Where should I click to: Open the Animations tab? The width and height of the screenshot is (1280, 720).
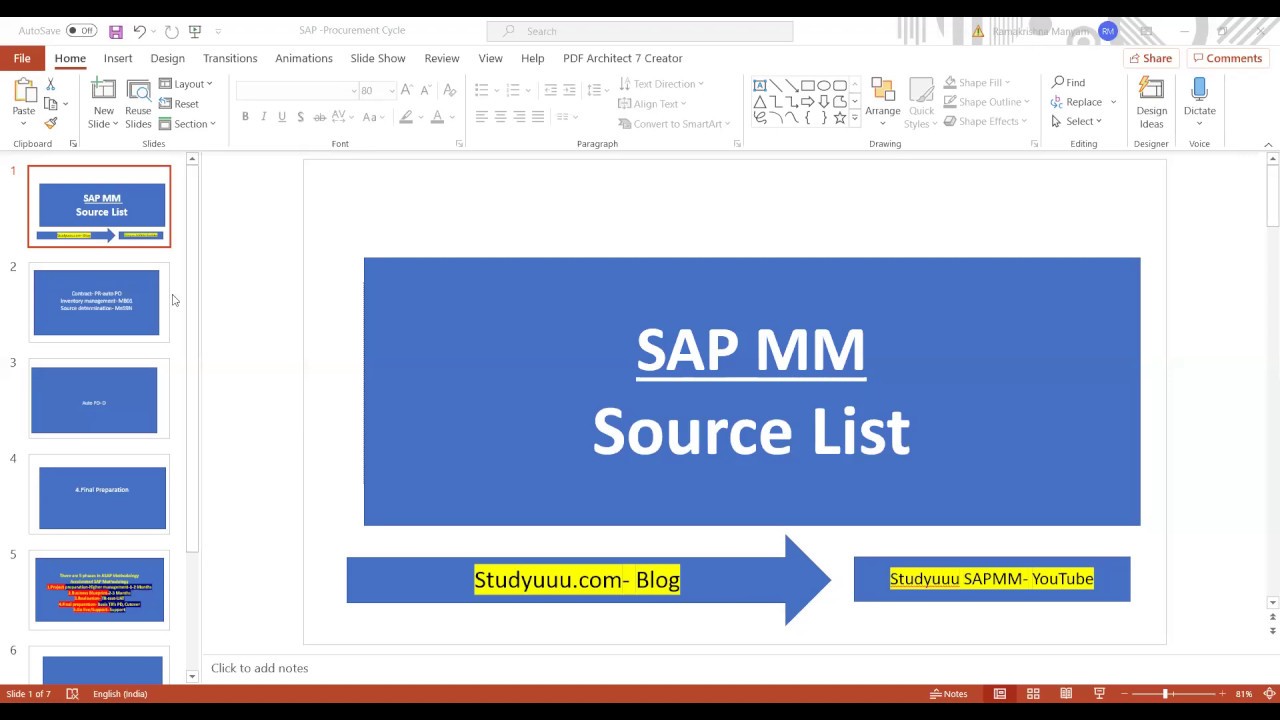point(304,58)
